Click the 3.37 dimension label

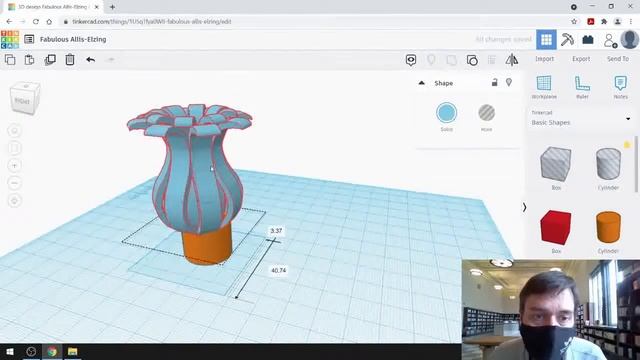point(276,231)
